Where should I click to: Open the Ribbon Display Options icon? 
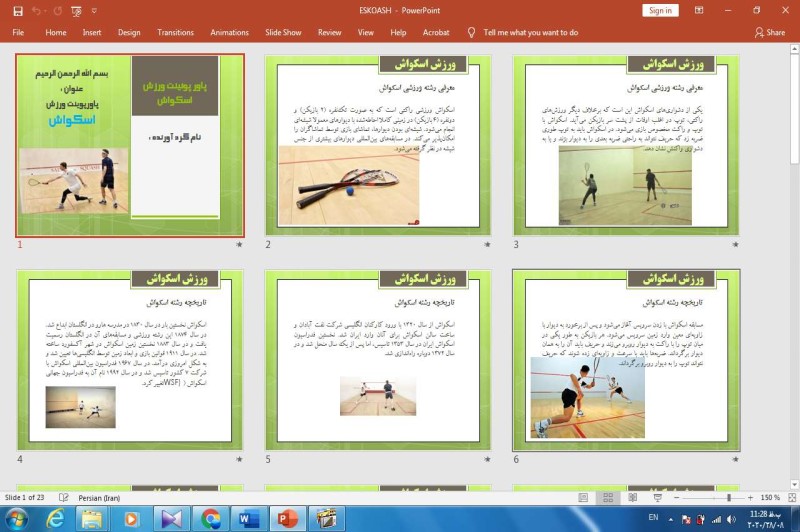(x=699, y=10)
